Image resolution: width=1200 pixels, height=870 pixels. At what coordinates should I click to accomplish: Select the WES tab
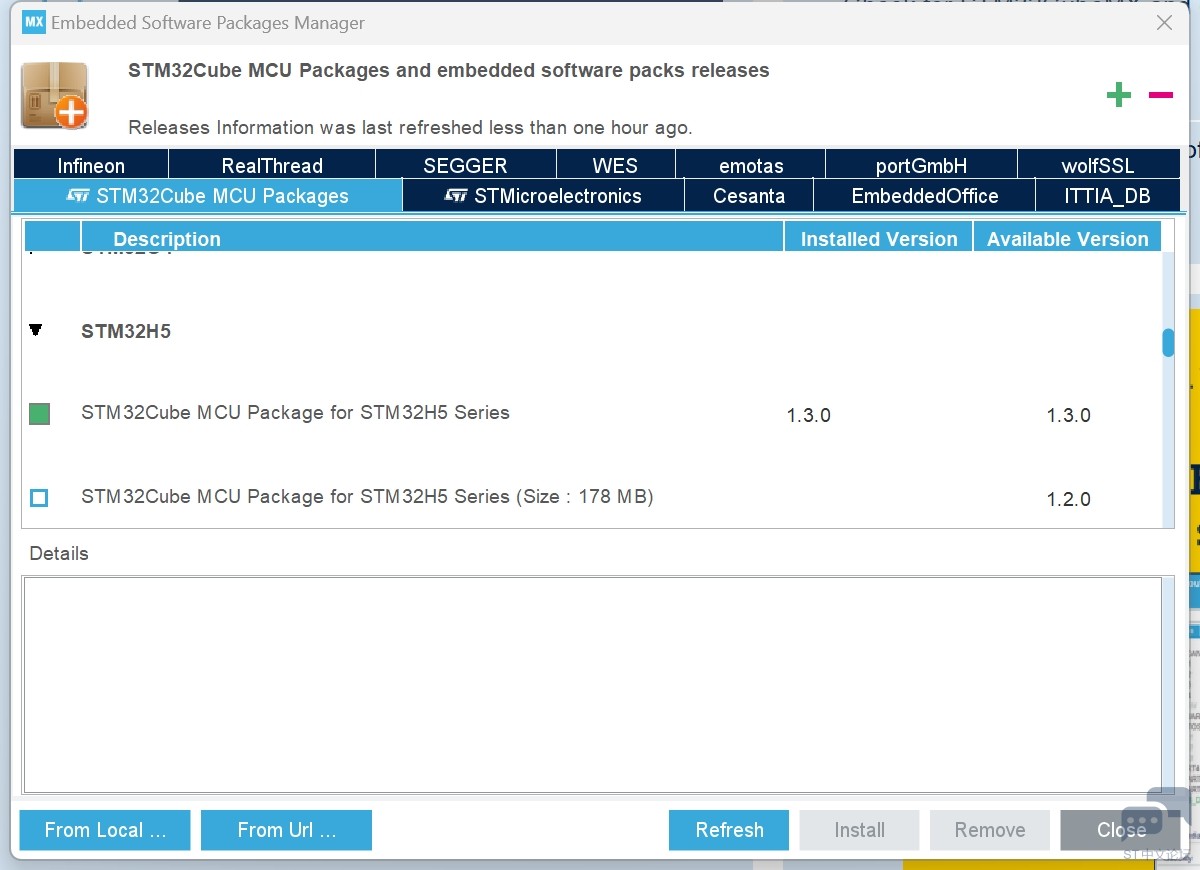615,165
